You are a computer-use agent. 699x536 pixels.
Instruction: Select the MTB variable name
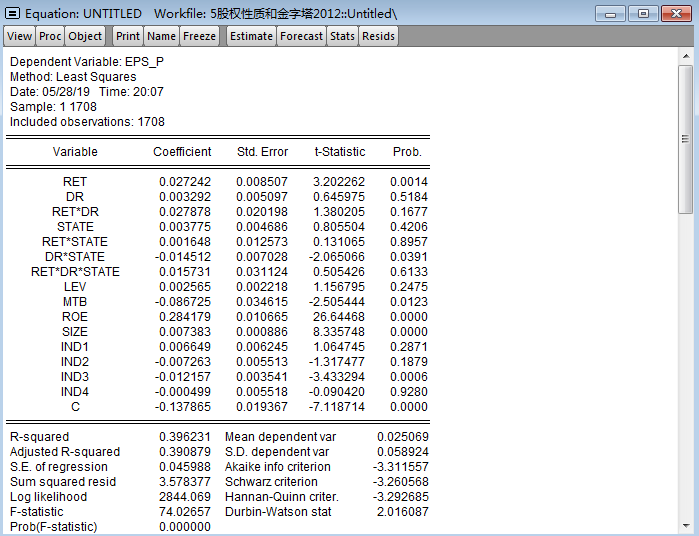coord(75,302)
